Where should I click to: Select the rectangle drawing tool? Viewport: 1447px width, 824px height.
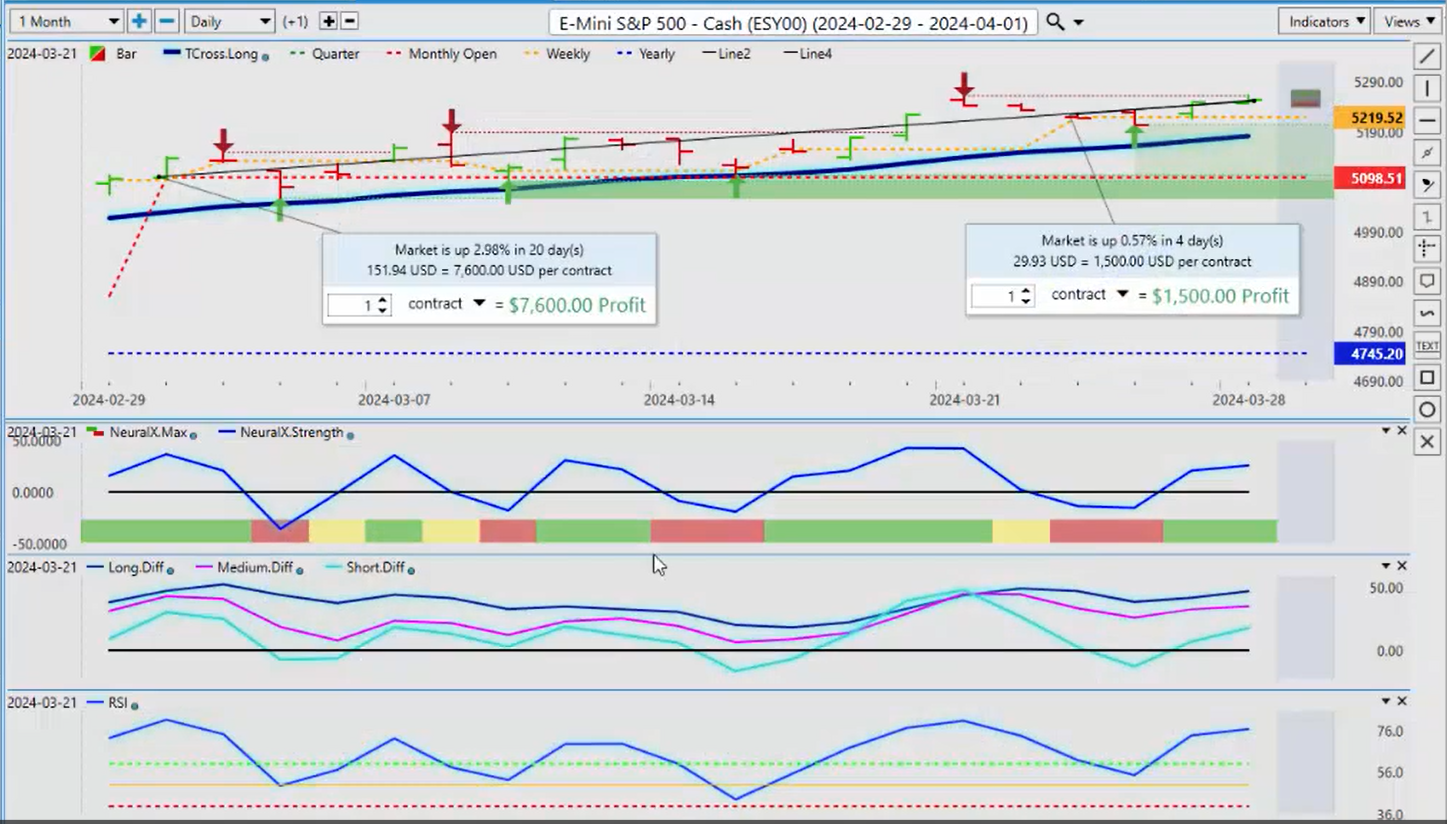1427,378
